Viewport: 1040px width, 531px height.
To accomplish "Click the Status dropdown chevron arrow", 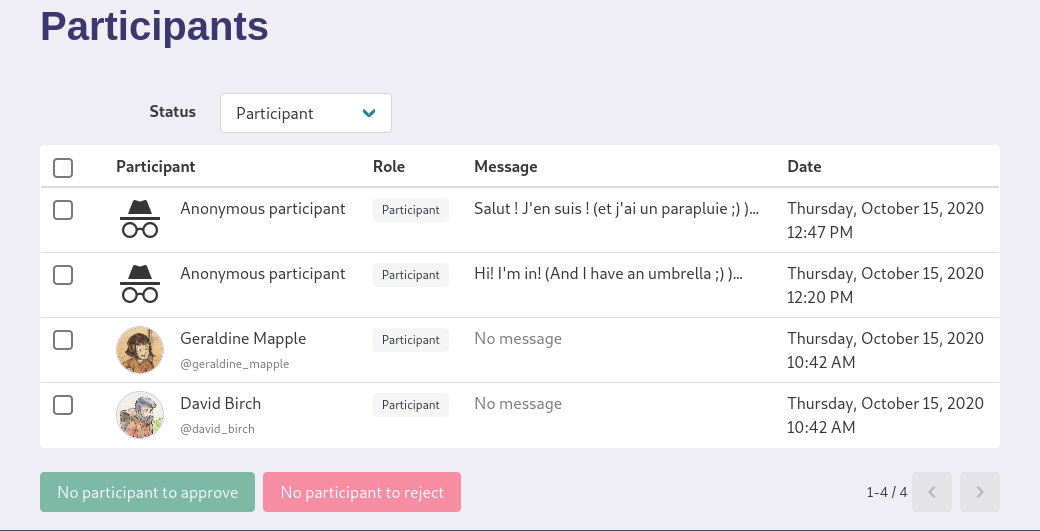I will coord(369,113).
